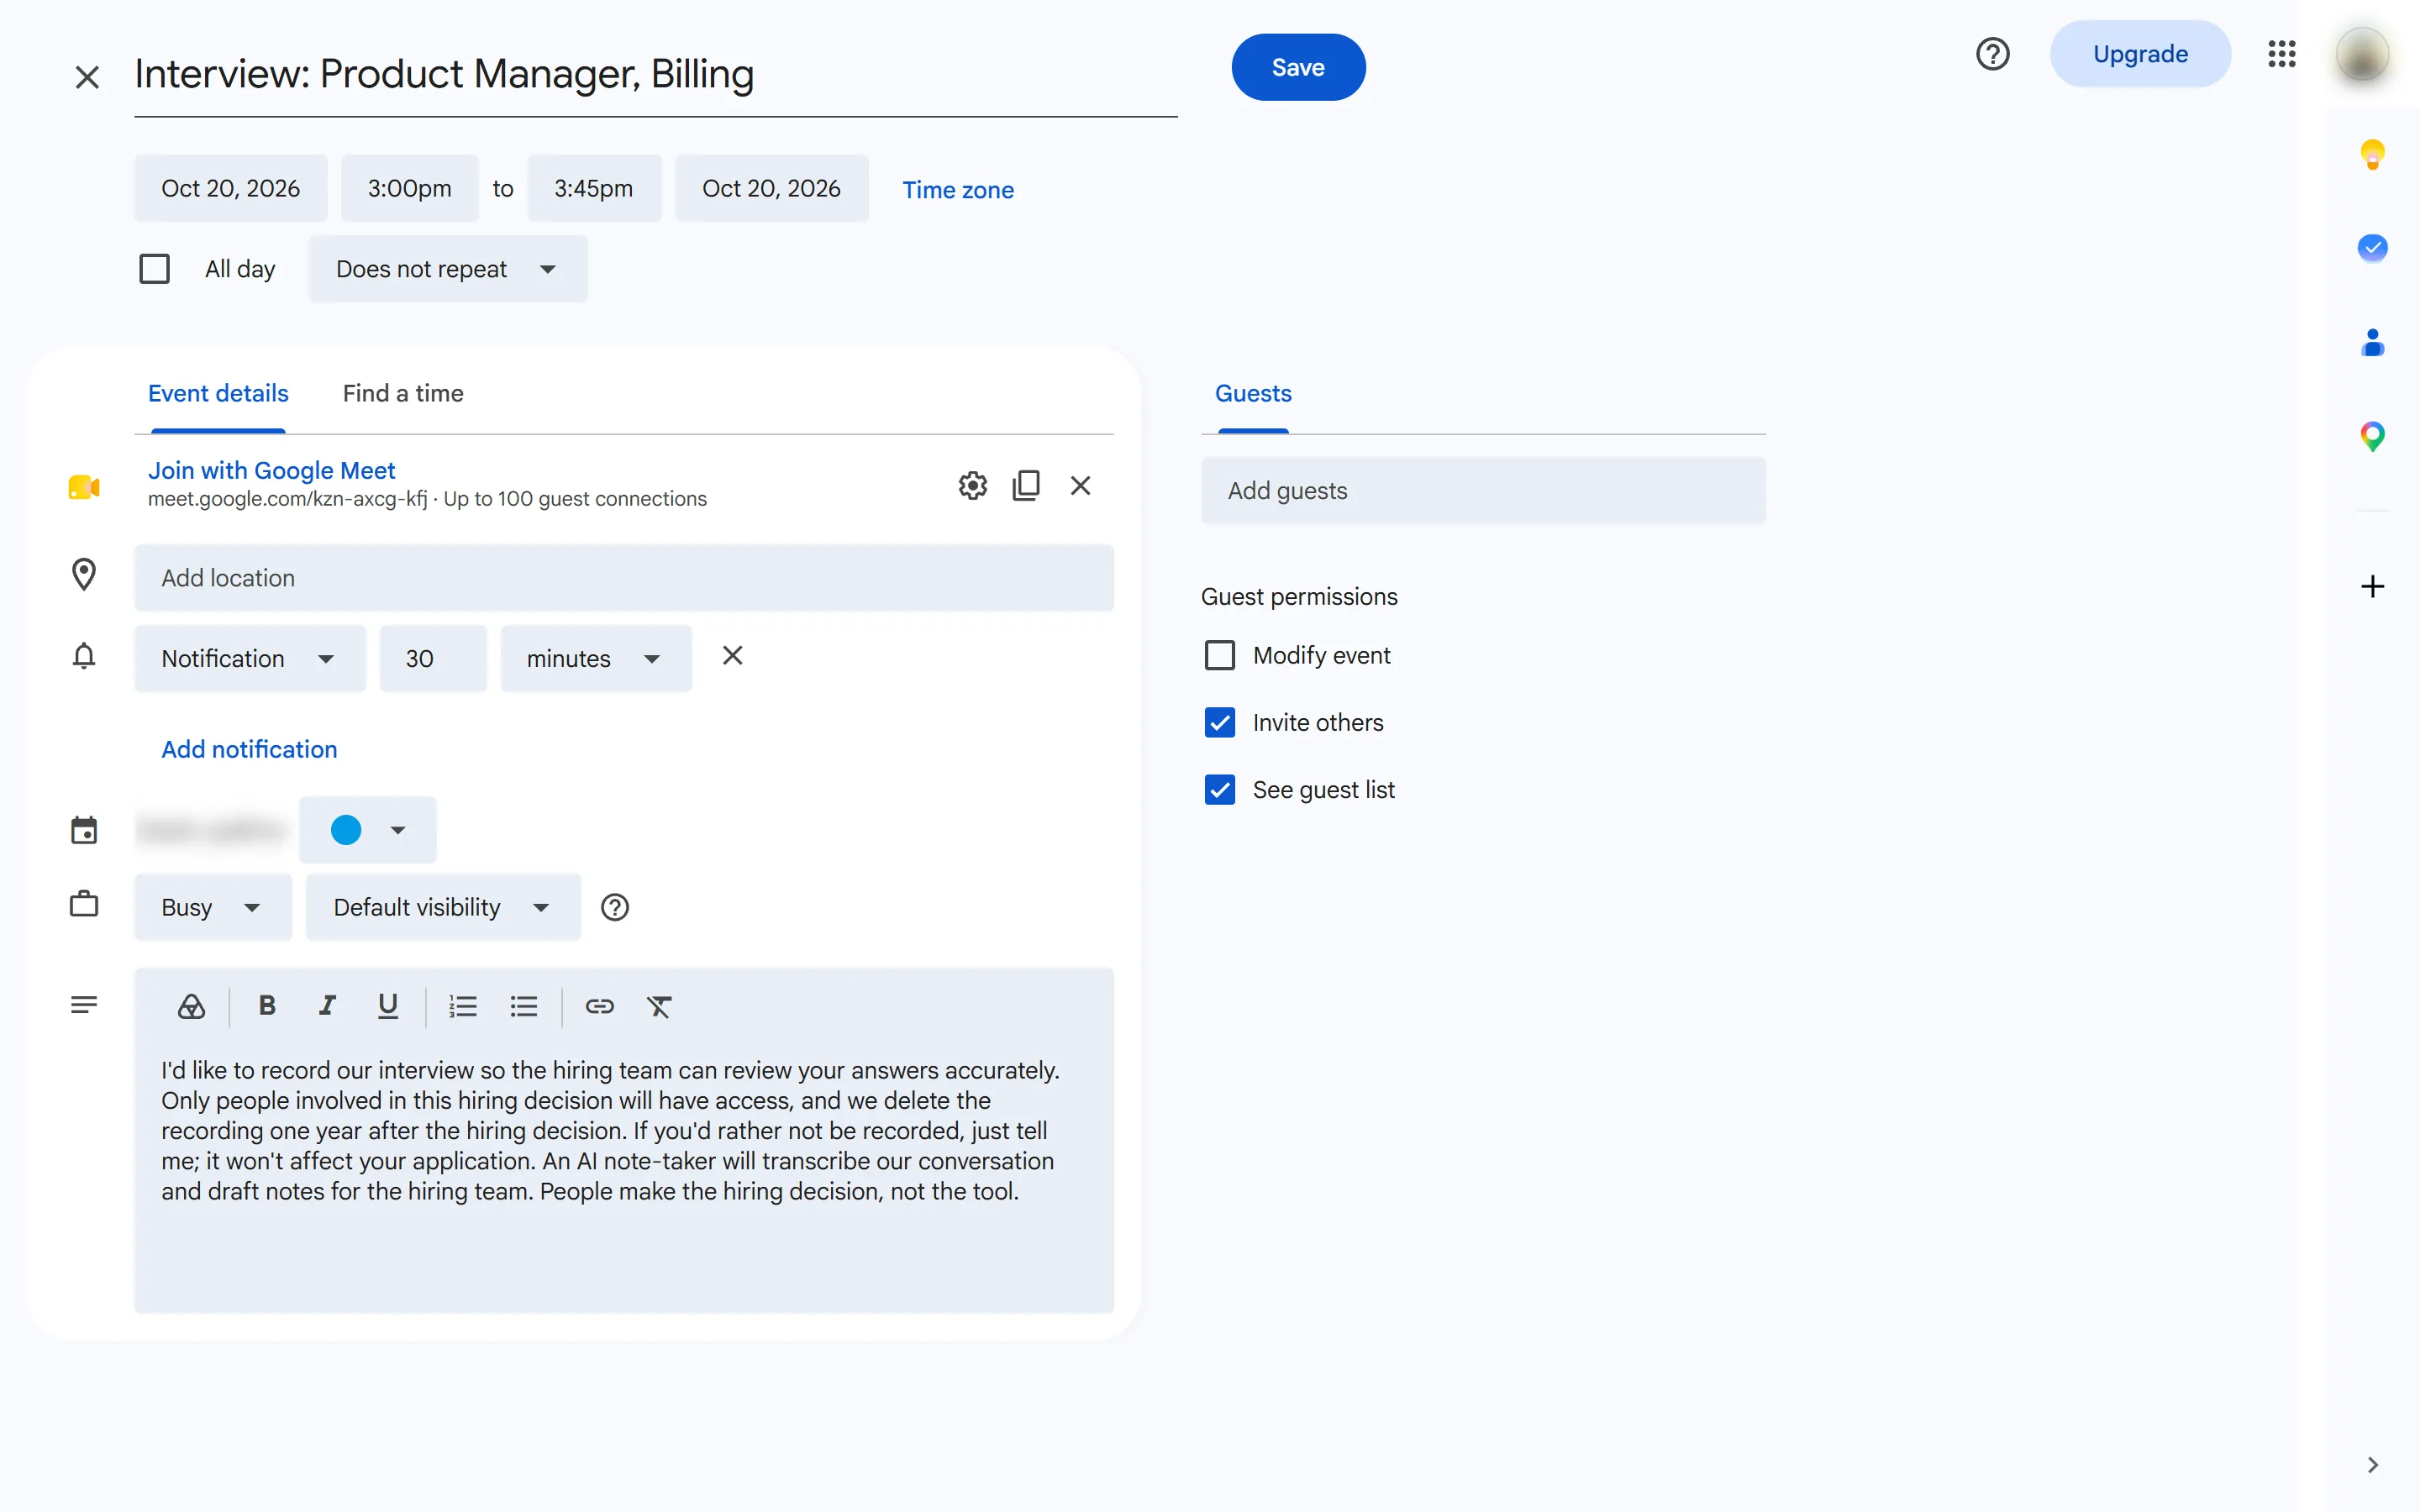Screen dimensions: 2420x1512
Task: Click the Add guests field
Action: point(1483,491)
